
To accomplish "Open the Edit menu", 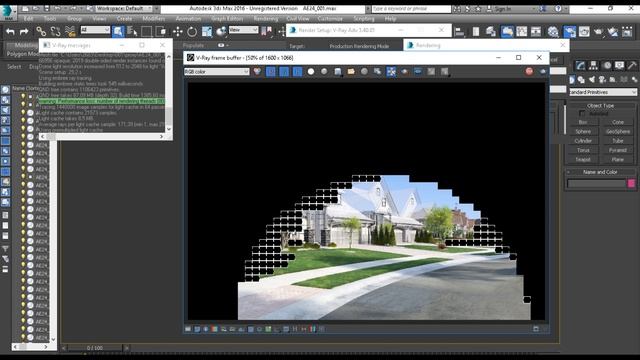I will click(x=29, y=19).
